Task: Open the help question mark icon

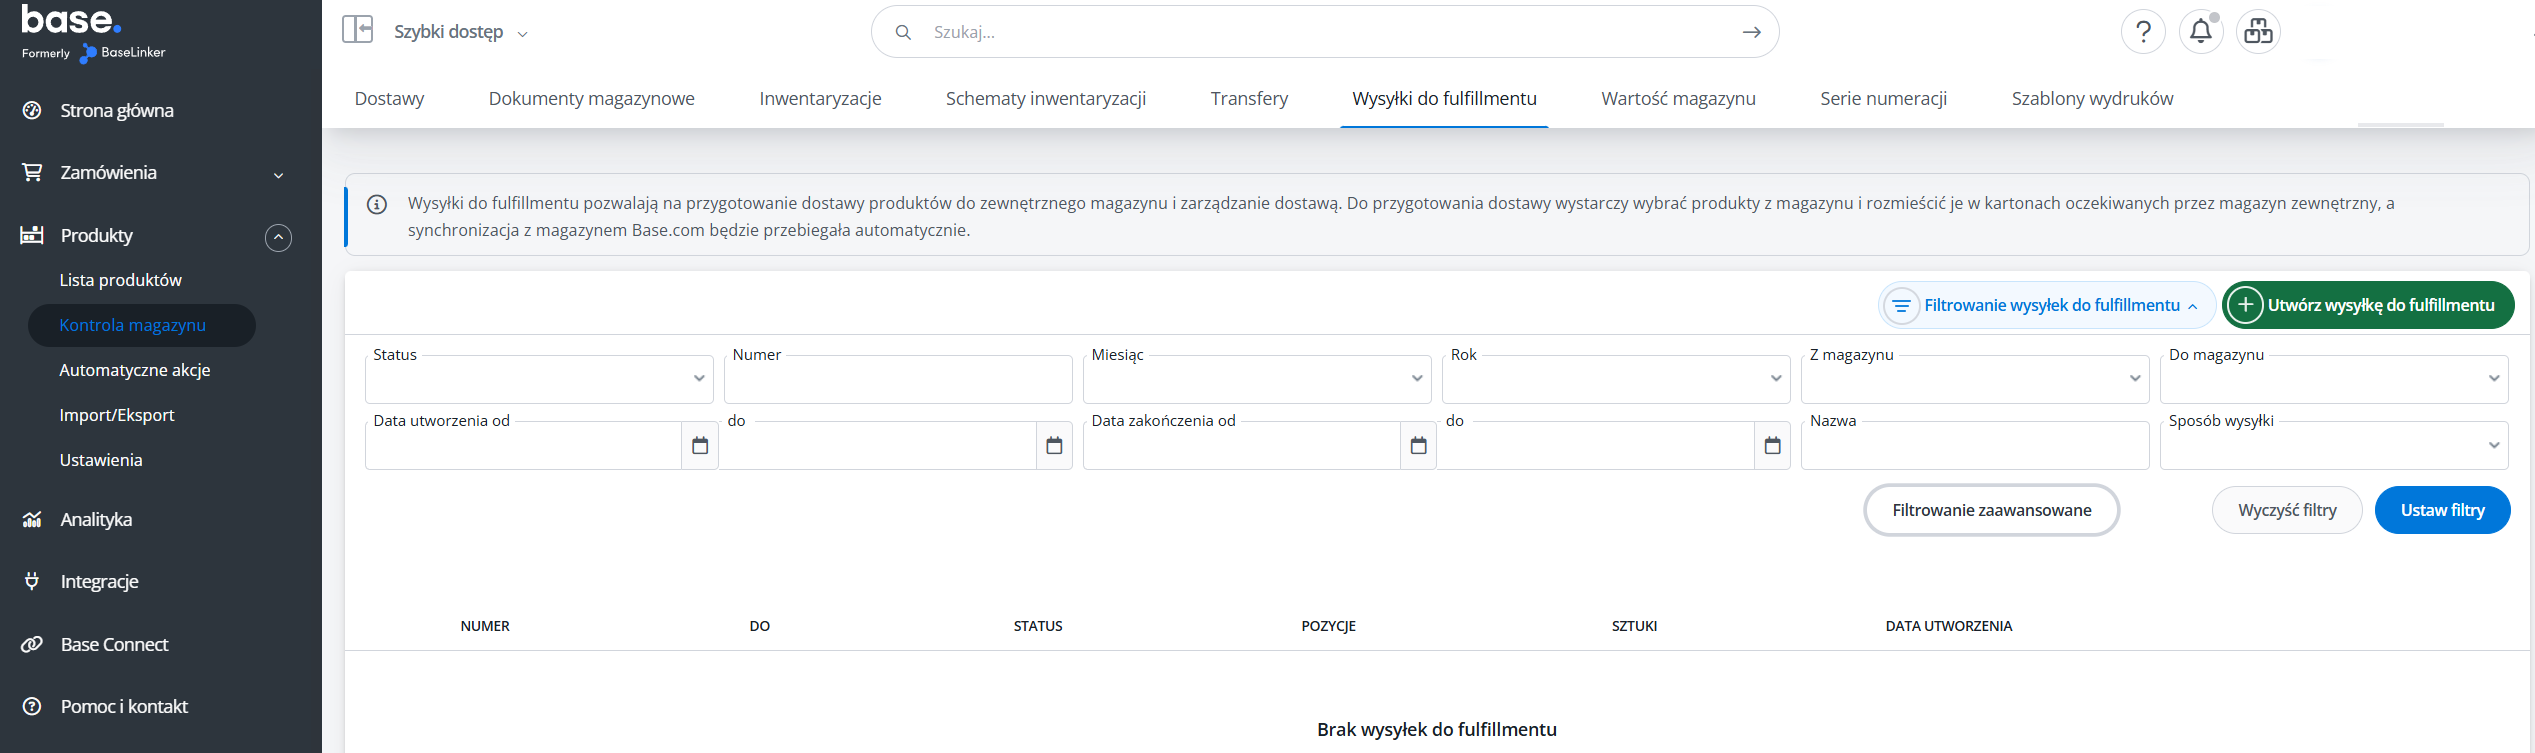Action: pyautogui.click(x=2143, y=32)
